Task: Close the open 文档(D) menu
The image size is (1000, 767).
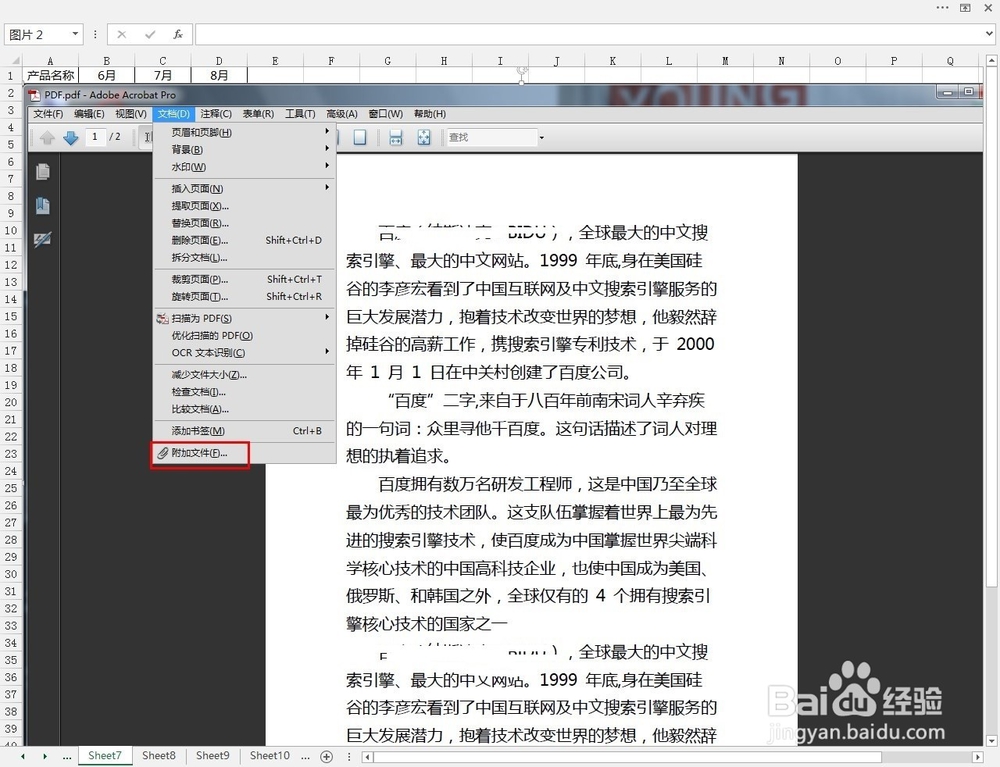Action: [x=173, y=114]
